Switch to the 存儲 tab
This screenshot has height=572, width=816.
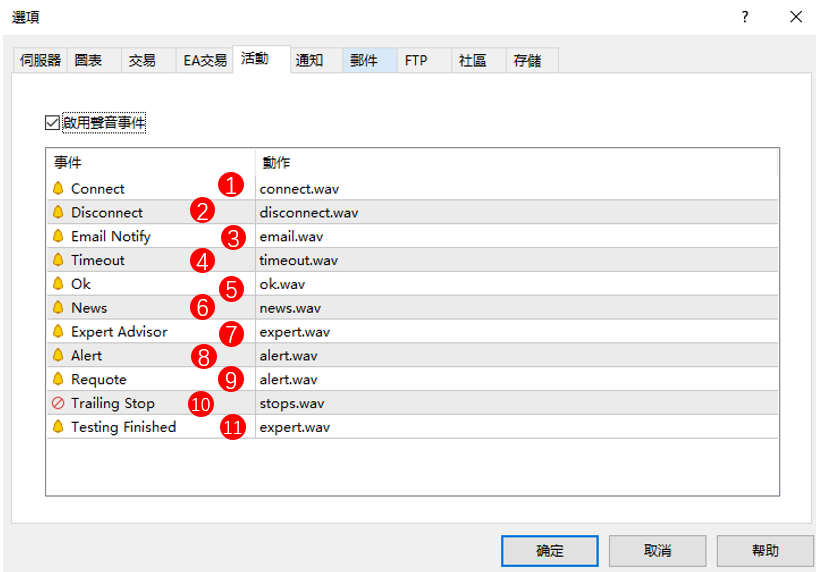pyautogui.click(x=532, y=60)
